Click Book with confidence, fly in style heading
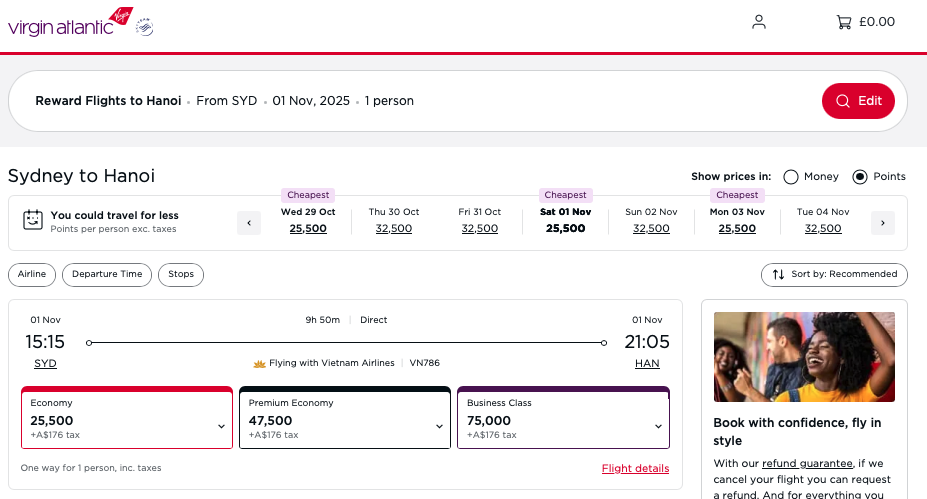The width and height of the screenshot is (927, 499). 797,432
